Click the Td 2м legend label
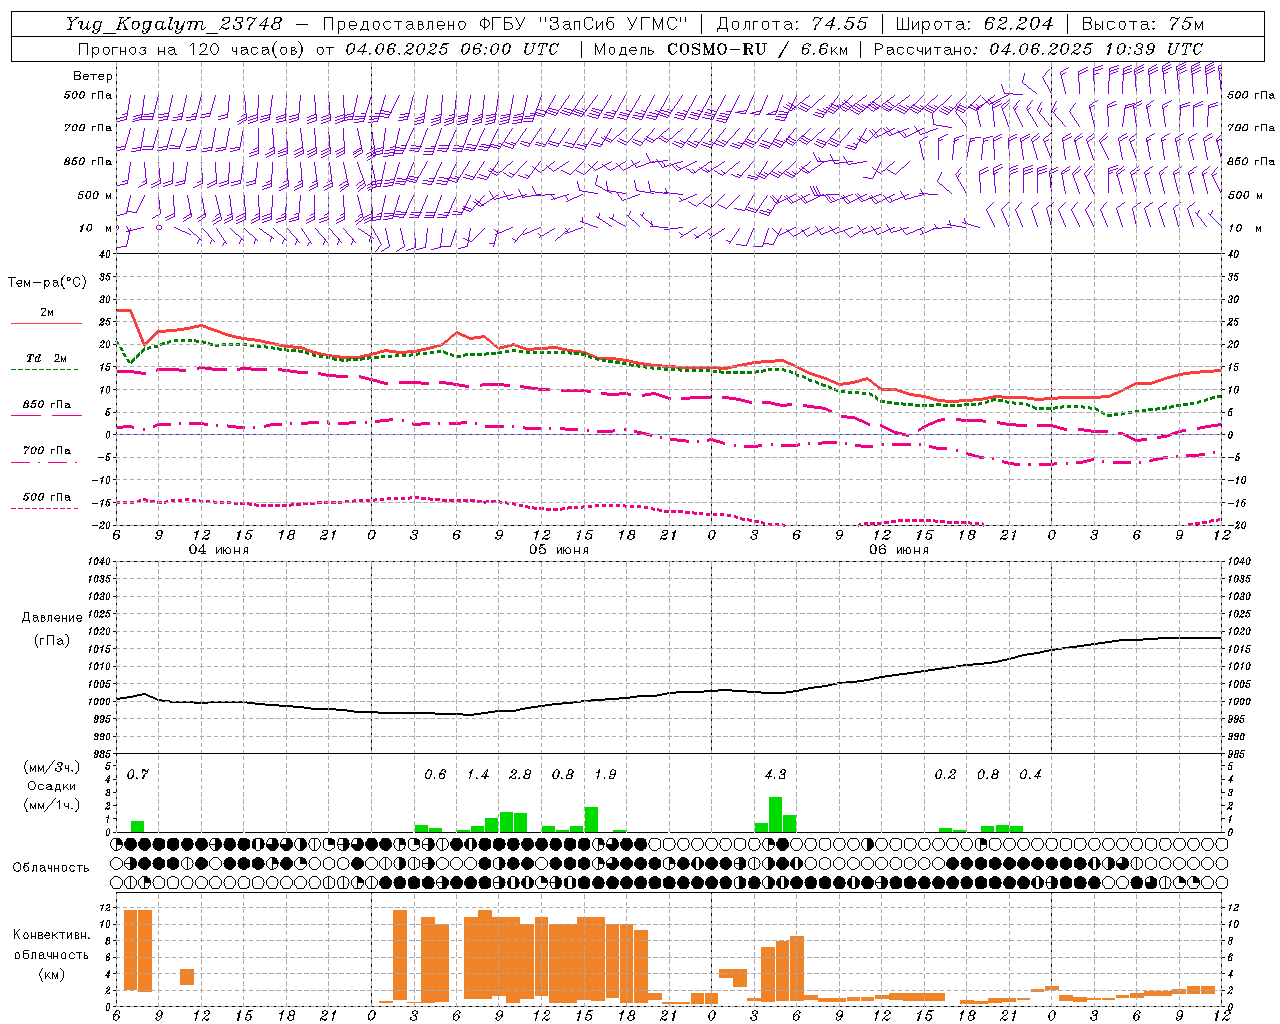The image size is (1280, 1024). coord(47,358)
